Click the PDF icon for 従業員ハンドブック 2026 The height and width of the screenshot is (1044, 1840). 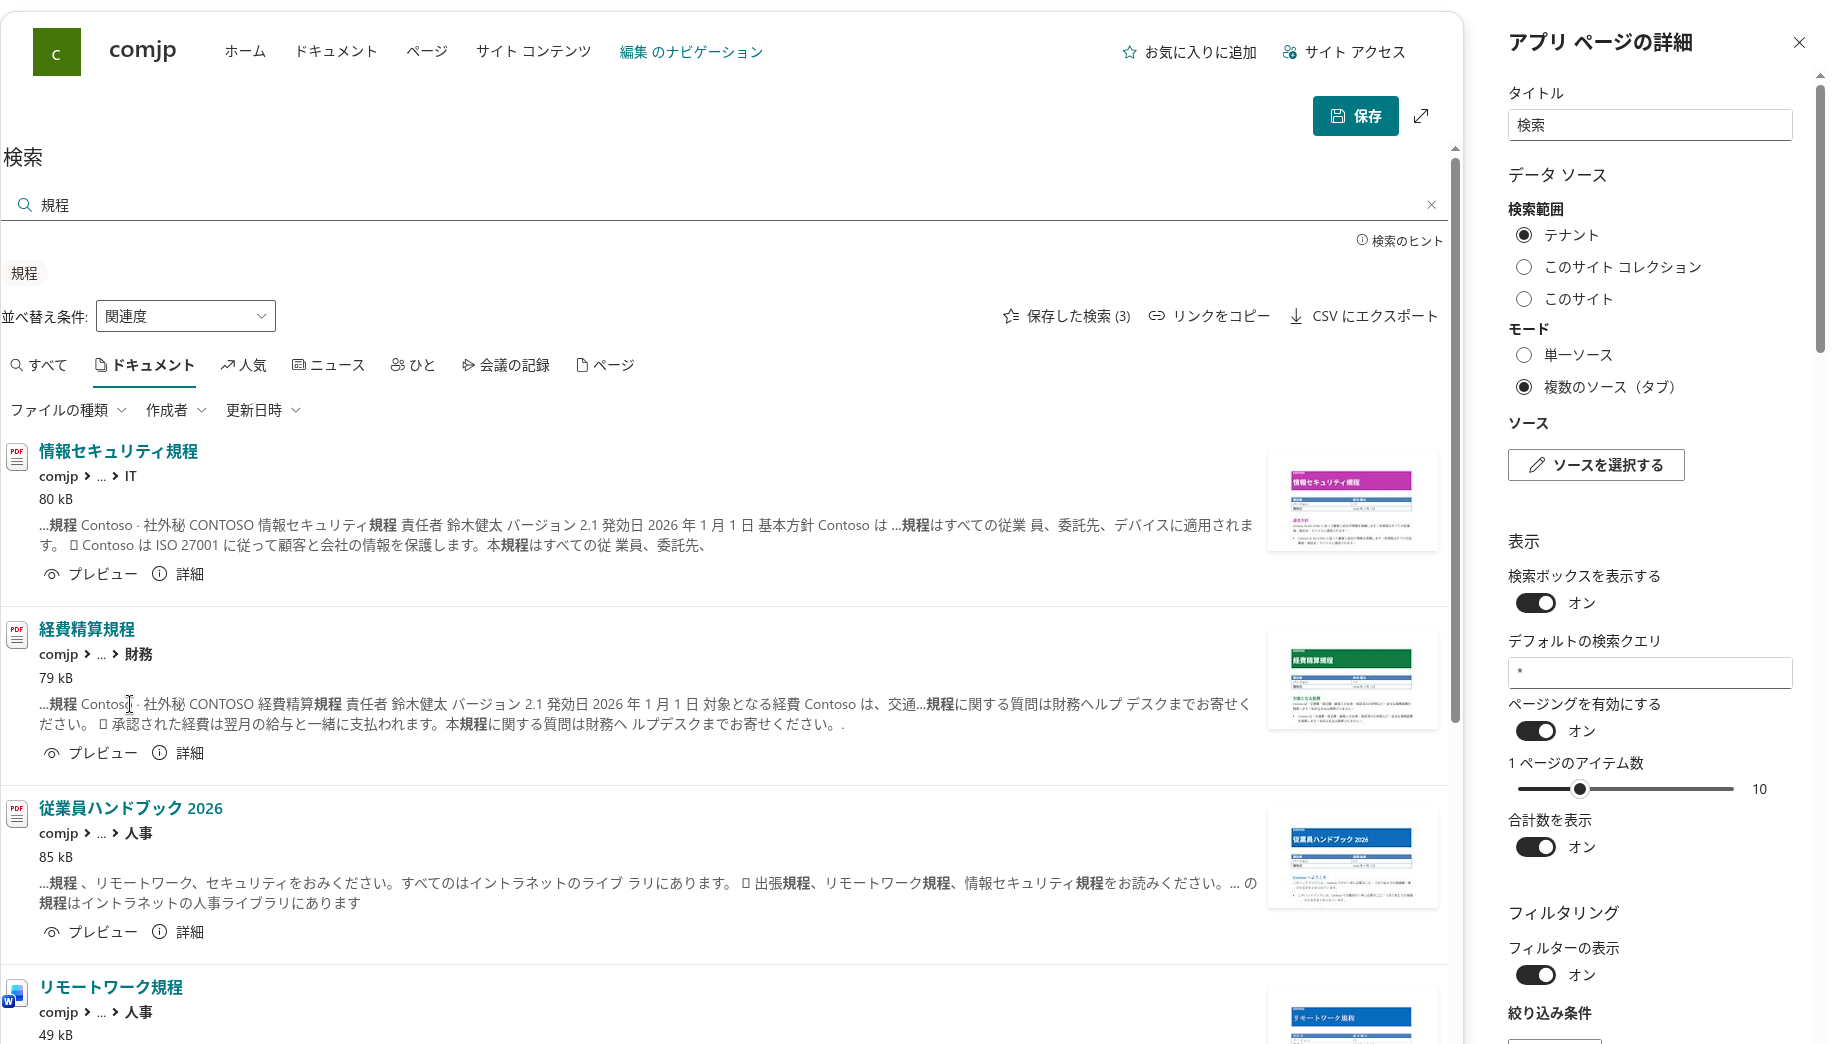pyautogui.click(x=17, y=814)
